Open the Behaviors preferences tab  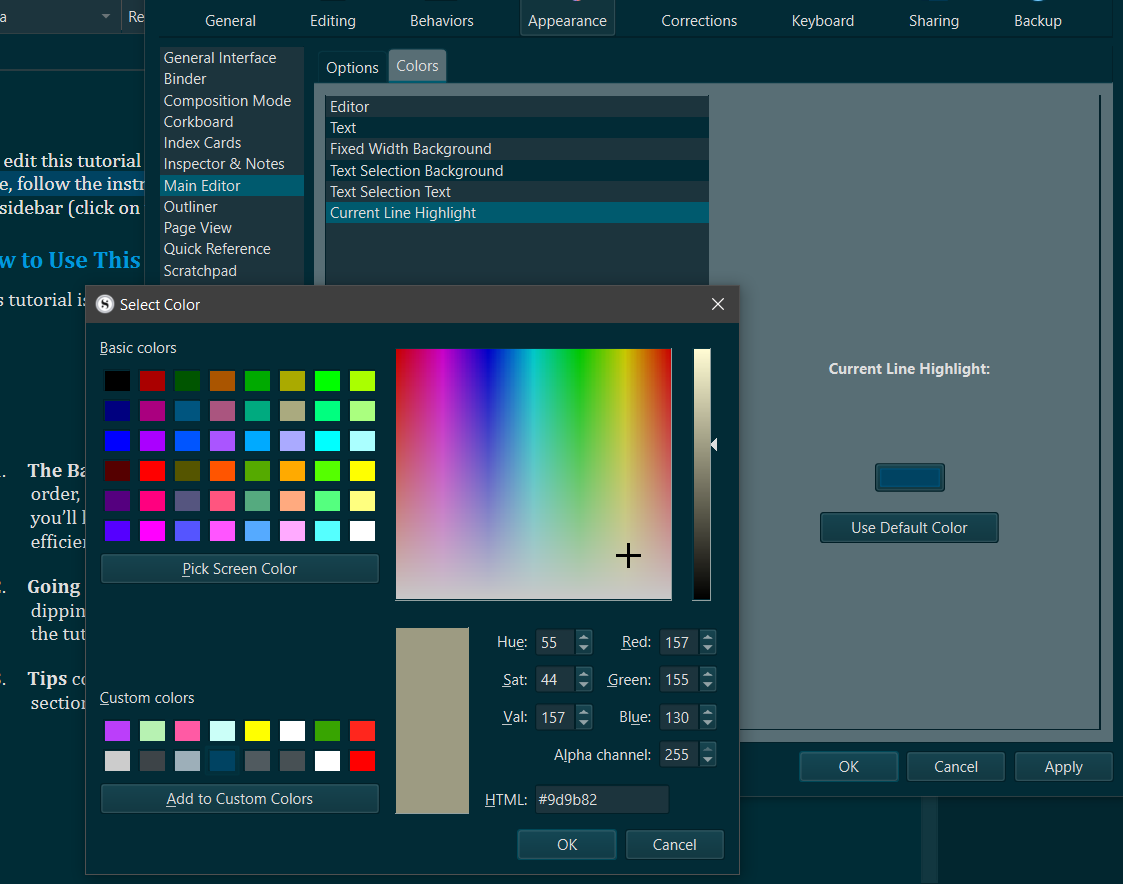441,21
